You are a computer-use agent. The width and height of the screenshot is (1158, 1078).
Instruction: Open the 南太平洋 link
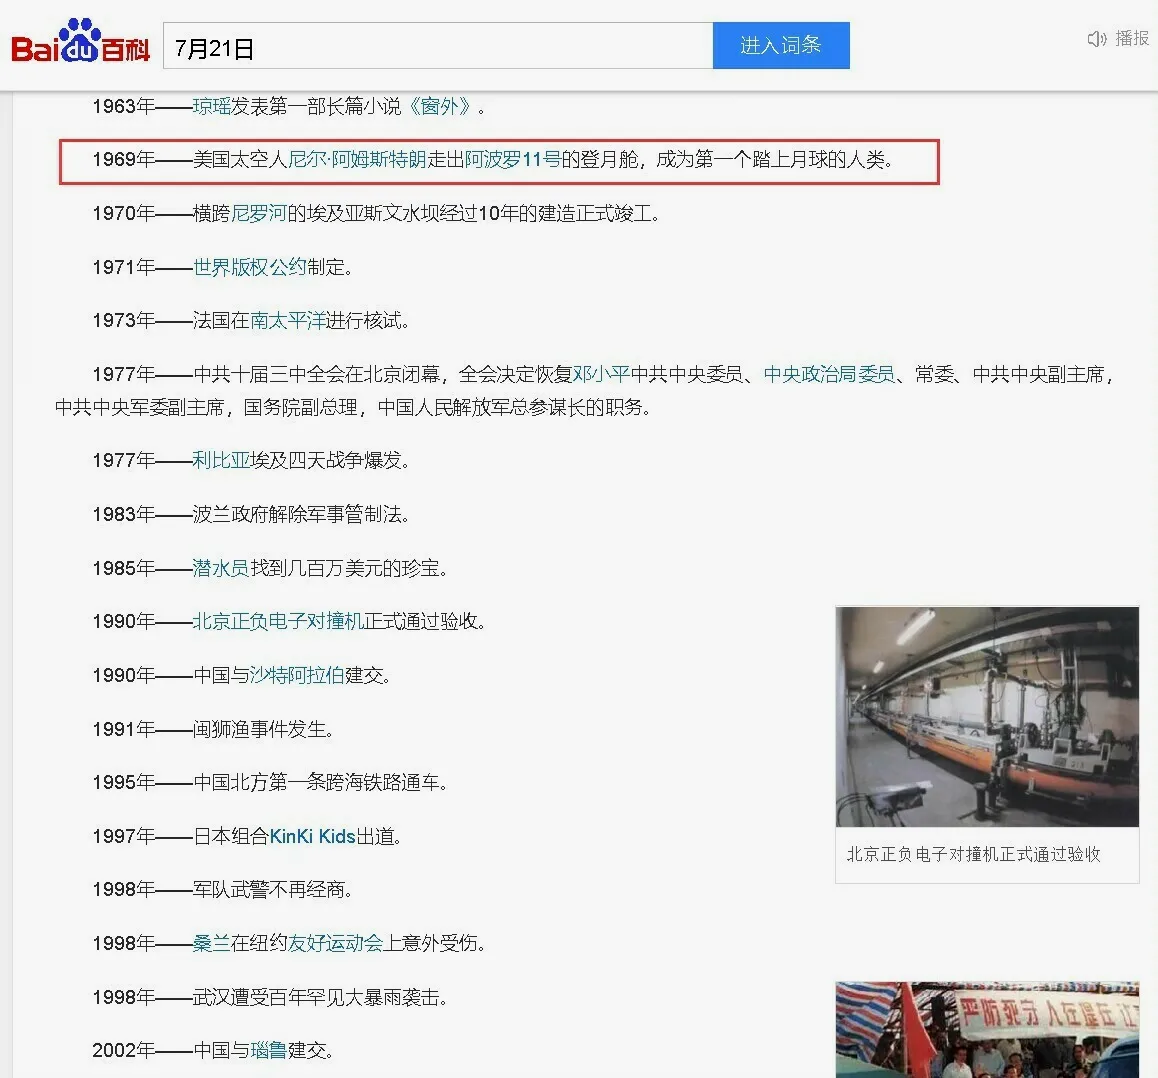[x=287, y=321]
